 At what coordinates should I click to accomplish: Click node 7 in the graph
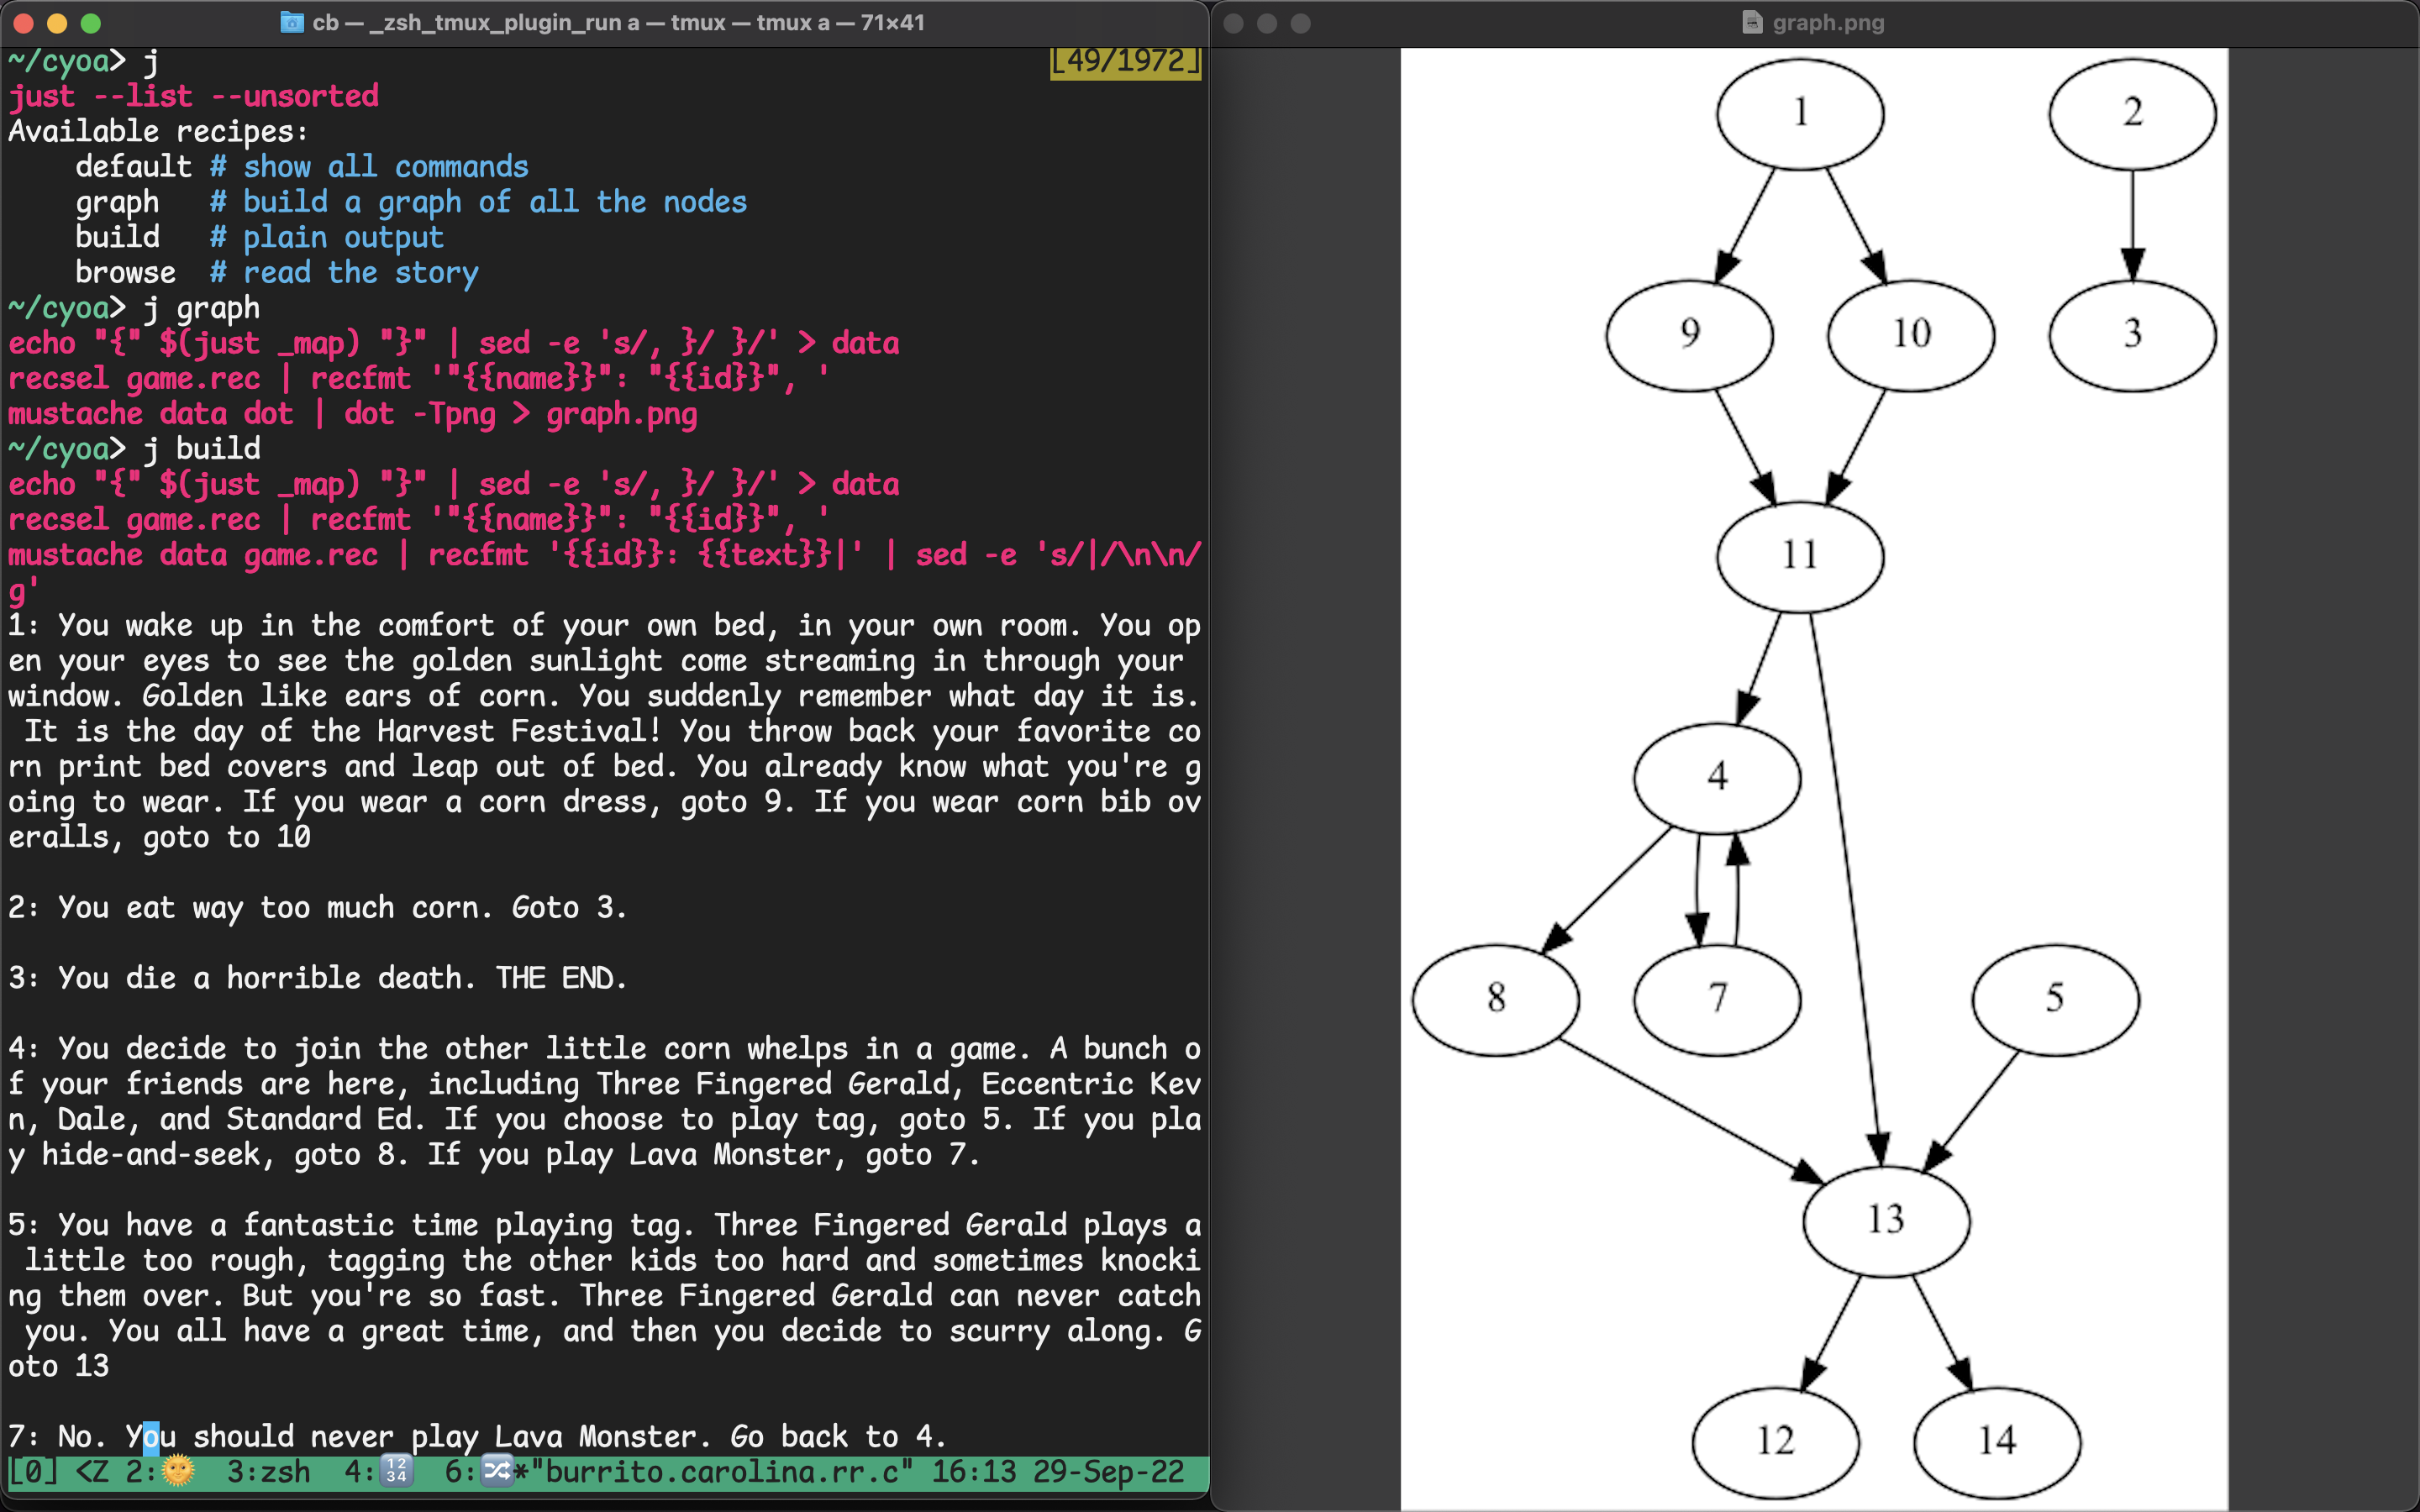[1717, 999]
